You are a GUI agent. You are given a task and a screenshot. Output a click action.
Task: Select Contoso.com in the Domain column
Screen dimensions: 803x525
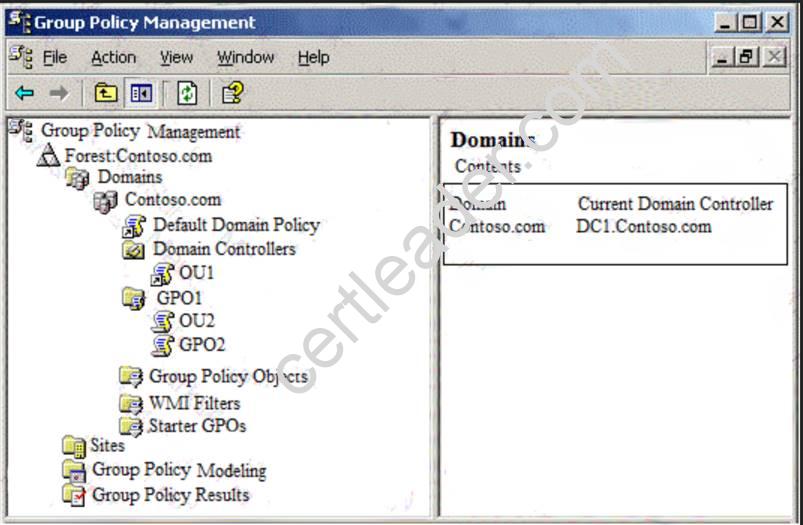click(497, 226)
